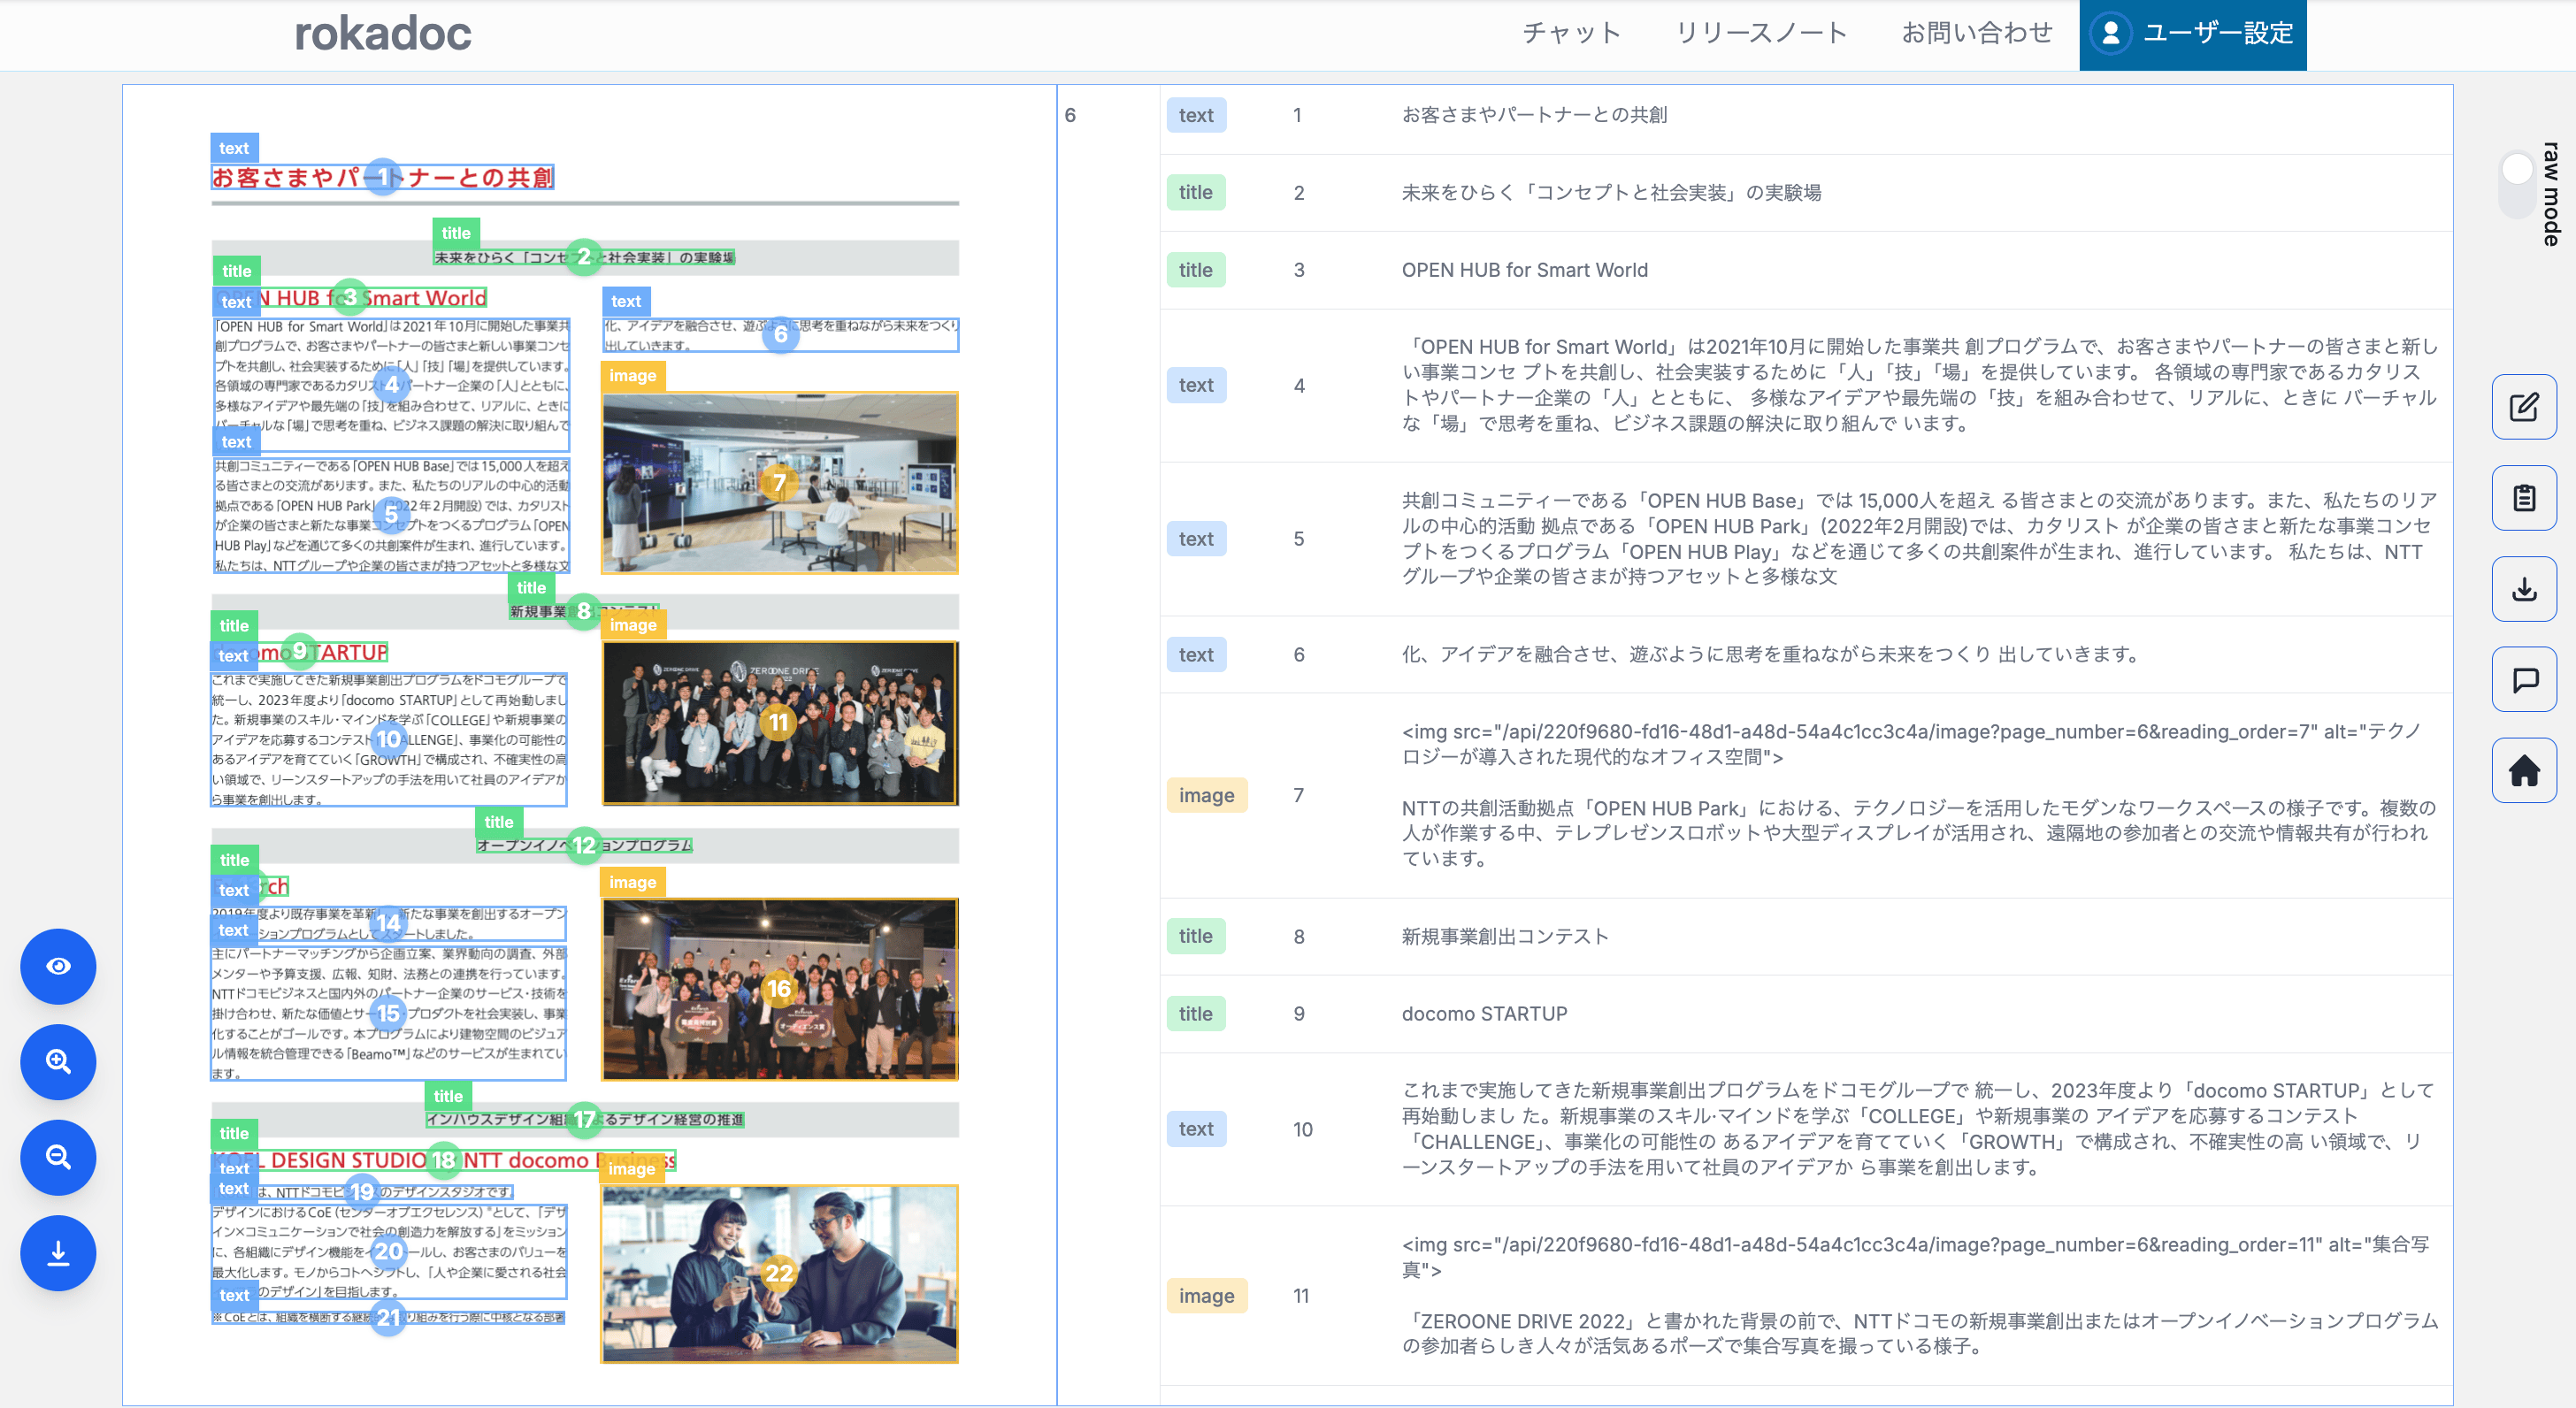Select marker 18 on DESIGN STUDIO heading
The width and height of the screenshot is (2576, 1408).
coord(443,1160)
